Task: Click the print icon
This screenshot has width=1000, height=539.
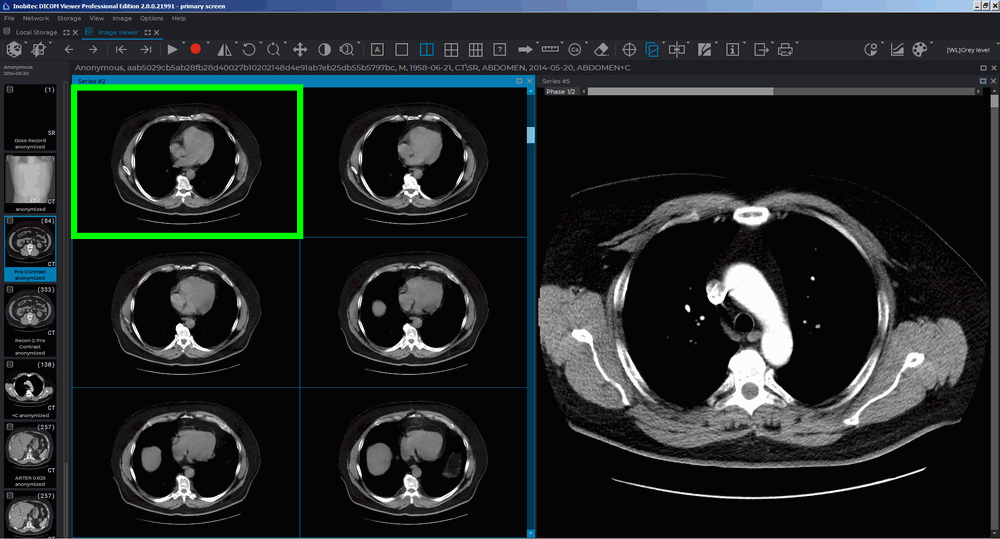Action: (x=786, y=49)
